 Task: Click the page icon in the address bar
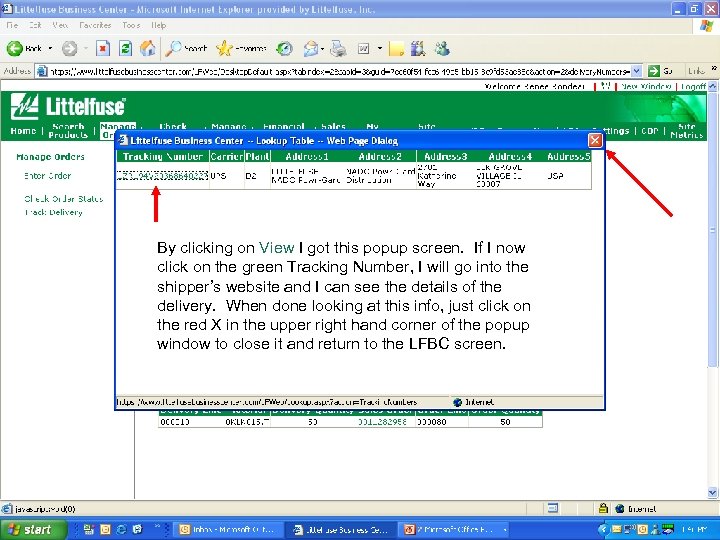point(42,71)
